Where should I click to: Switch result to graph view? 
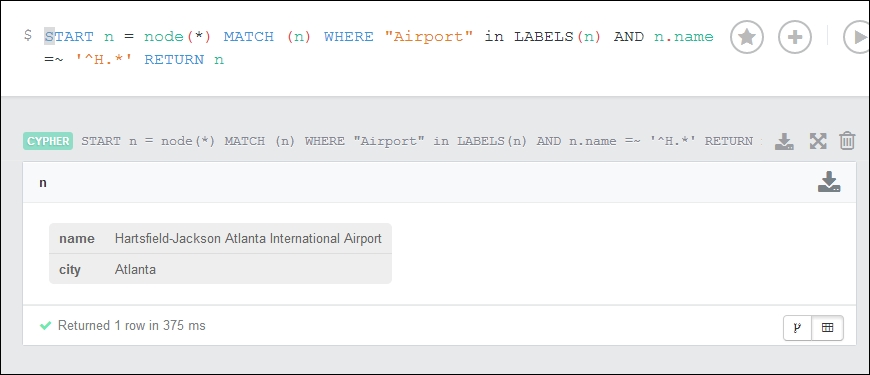[797, 328]
